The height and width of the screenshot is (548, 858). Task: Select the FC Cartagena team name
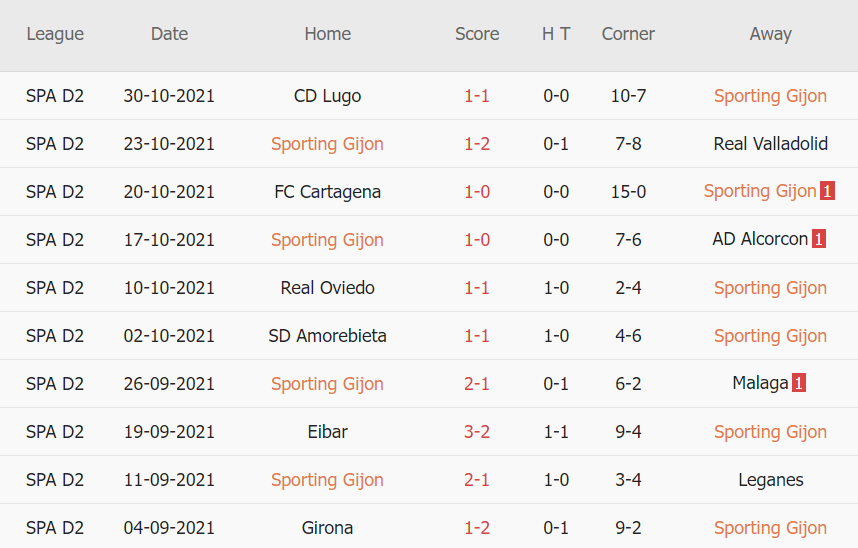(327, 192)
